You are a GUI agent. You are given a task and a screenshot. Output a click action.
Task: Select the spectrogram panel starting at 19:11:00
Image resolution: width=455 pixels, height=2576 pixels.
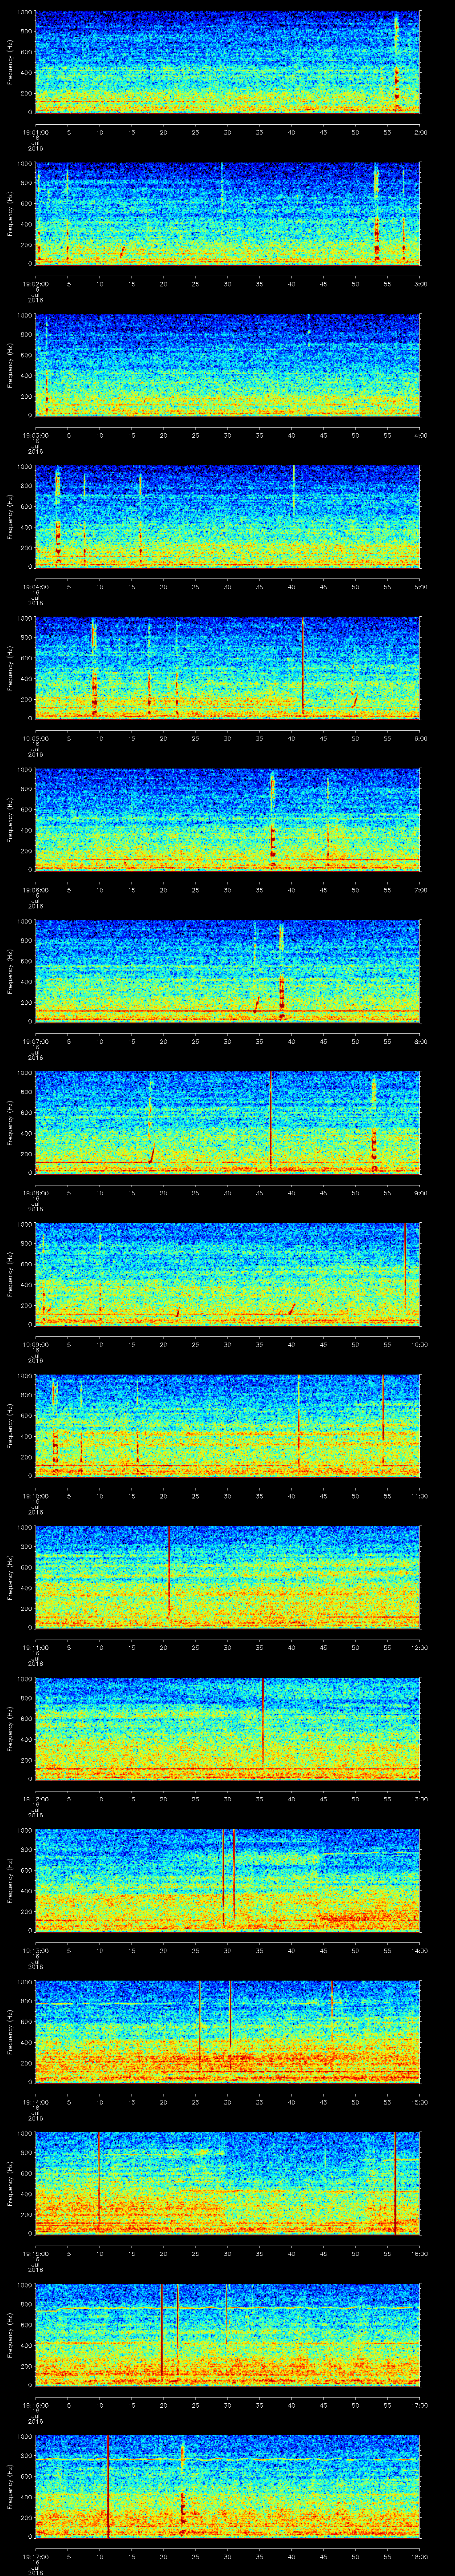228,1577
